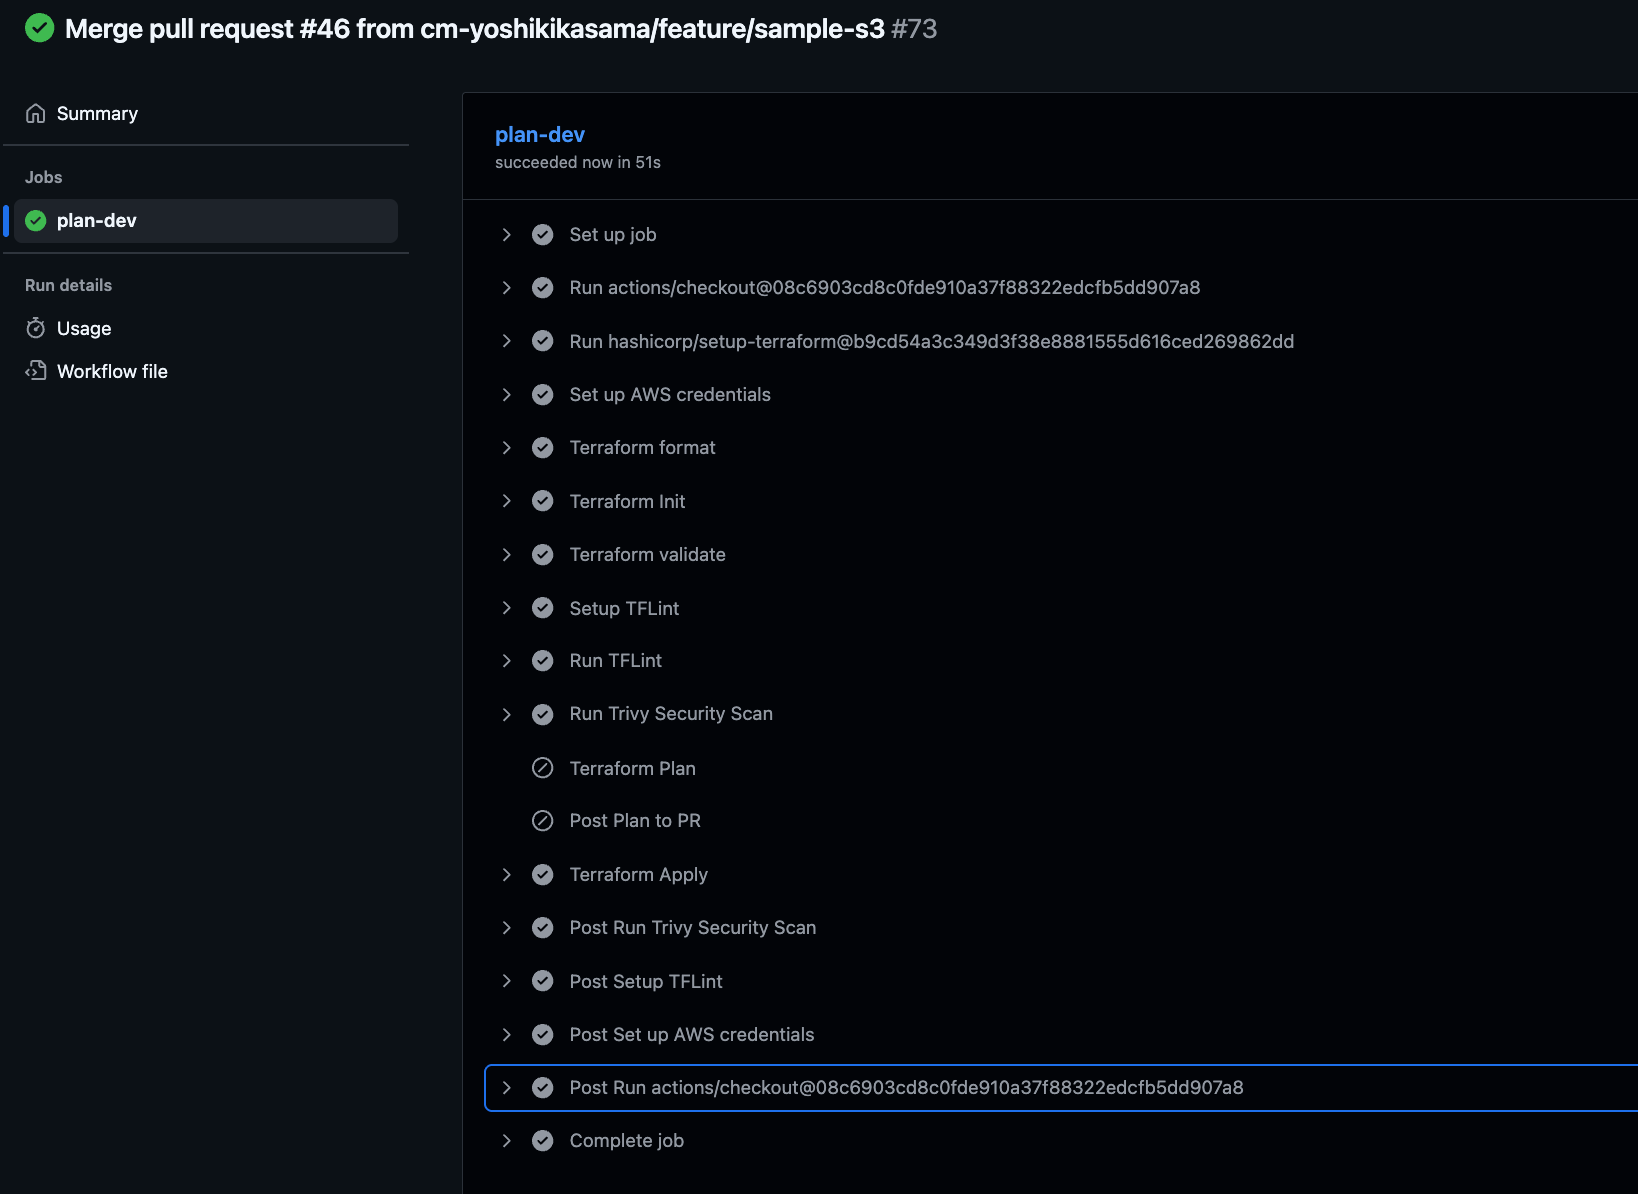Screen dimensions: 1638x1194
Task: Click the success checkmark beside Set up job
Action: tap(543, 235)
